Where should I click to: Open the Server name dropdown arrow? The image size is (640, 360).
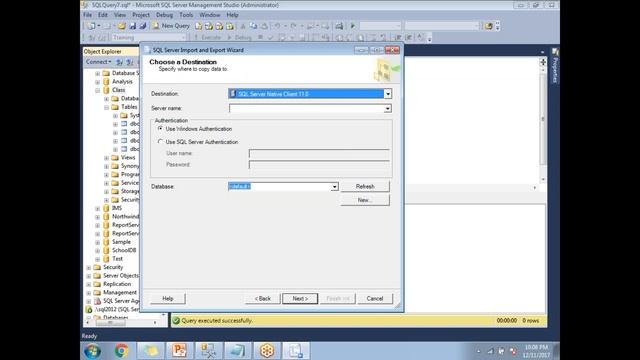point(387,109)
